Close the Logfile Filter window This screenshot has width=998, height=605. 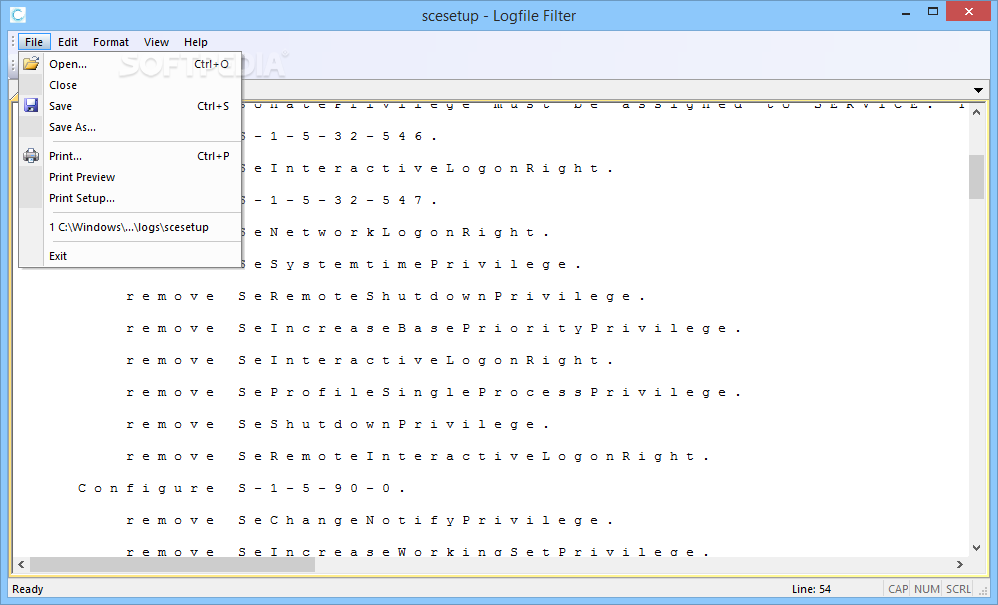[x=969, y=11]
